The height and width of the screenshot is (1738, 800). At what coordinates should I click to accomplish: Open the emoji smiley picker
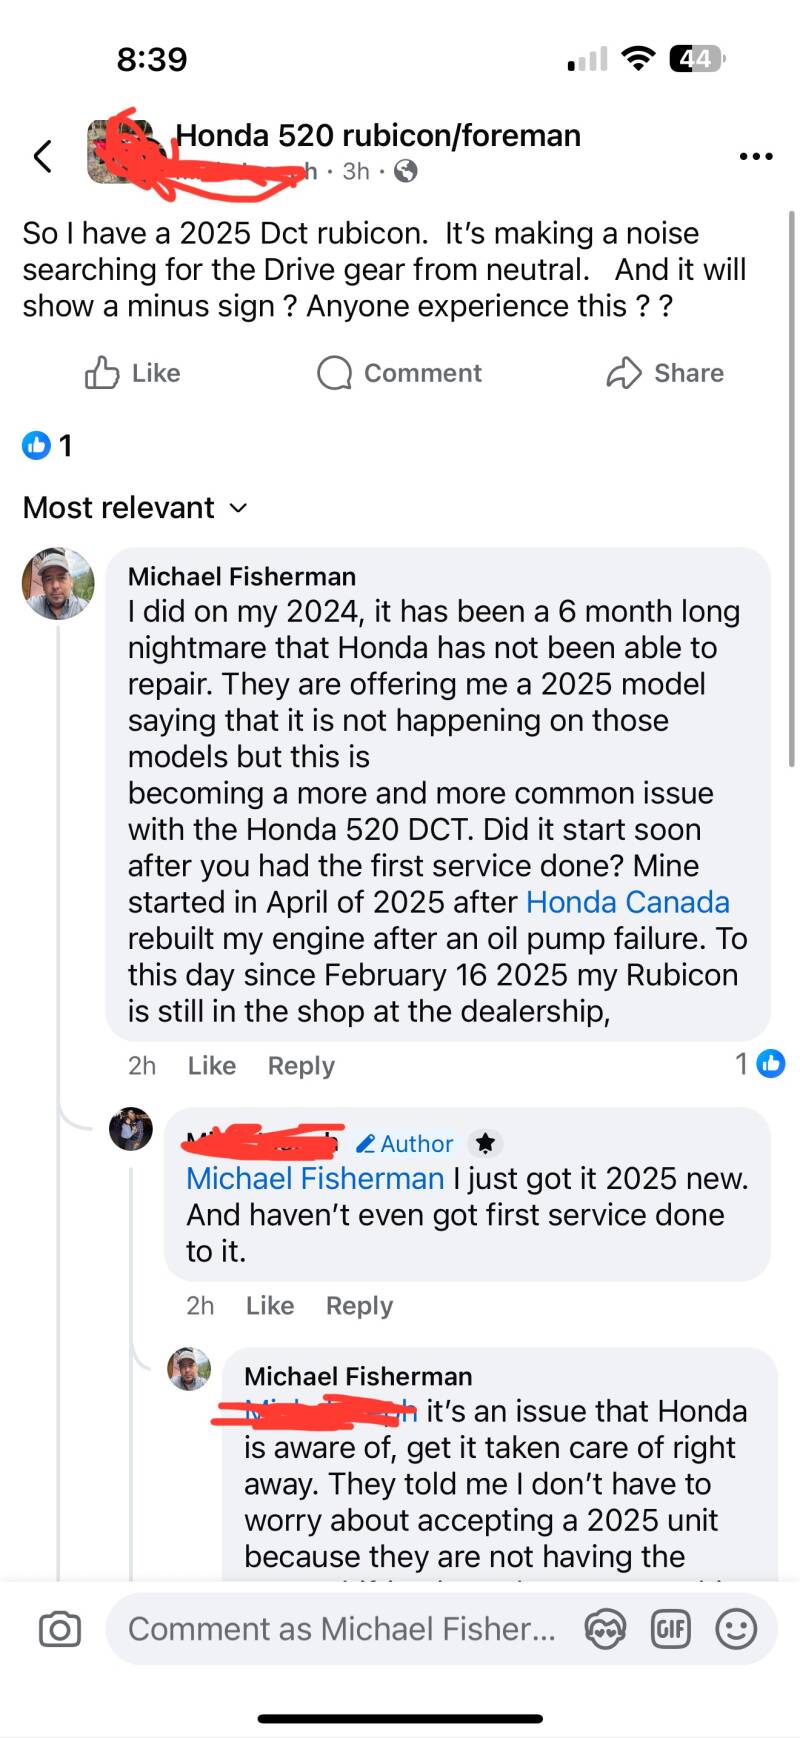[736, 1629]
